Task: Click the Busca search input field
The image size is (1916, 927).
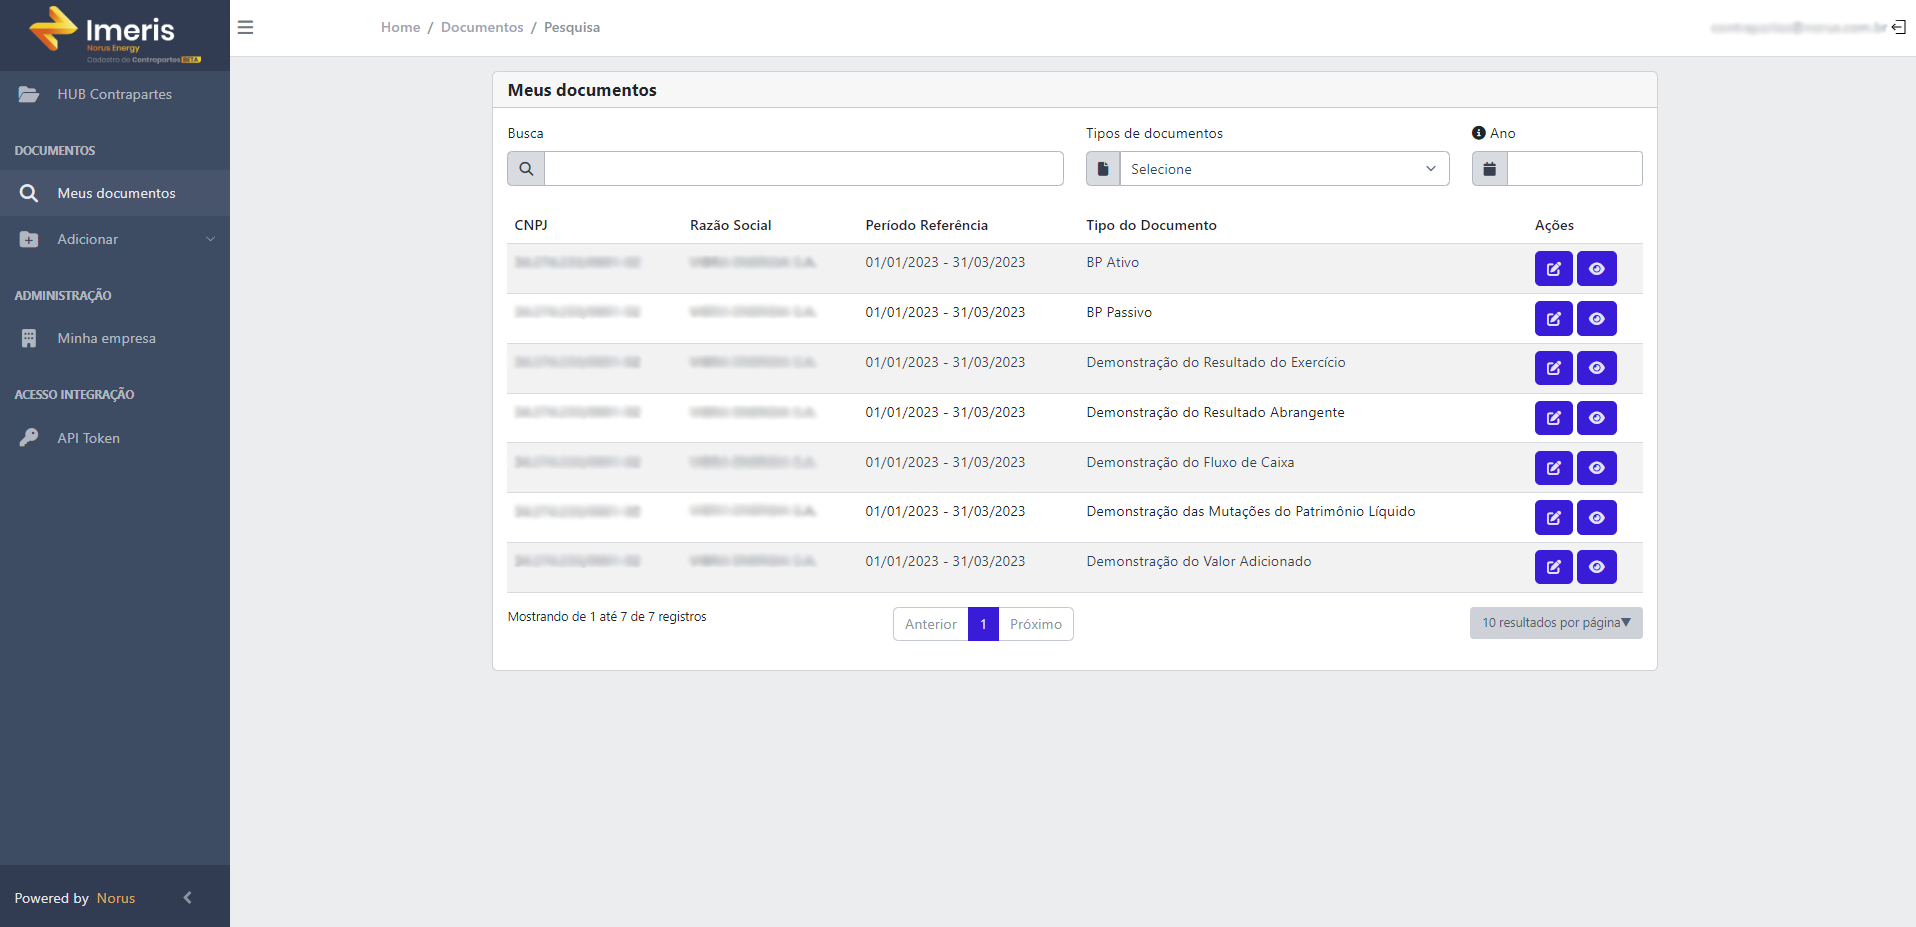Action: click(x=803, y=169)
